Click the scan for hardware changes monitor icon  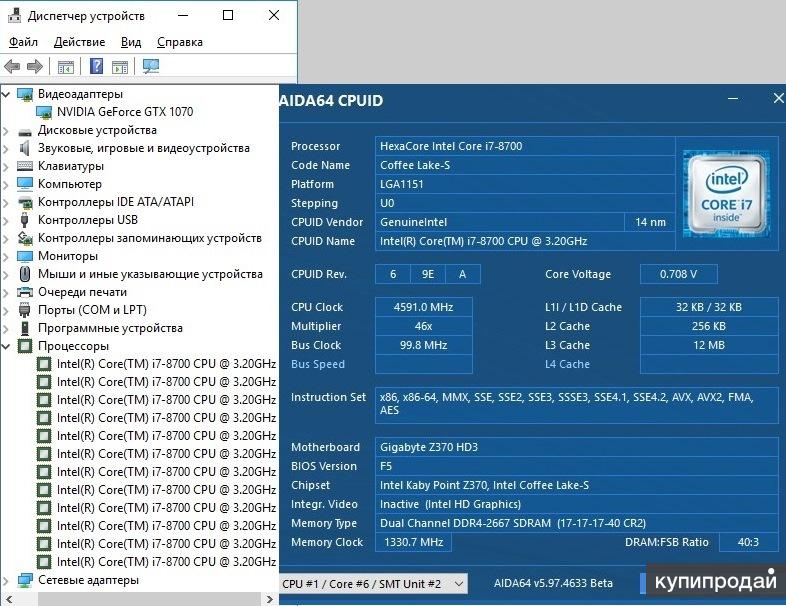click(x=151, y=66)
